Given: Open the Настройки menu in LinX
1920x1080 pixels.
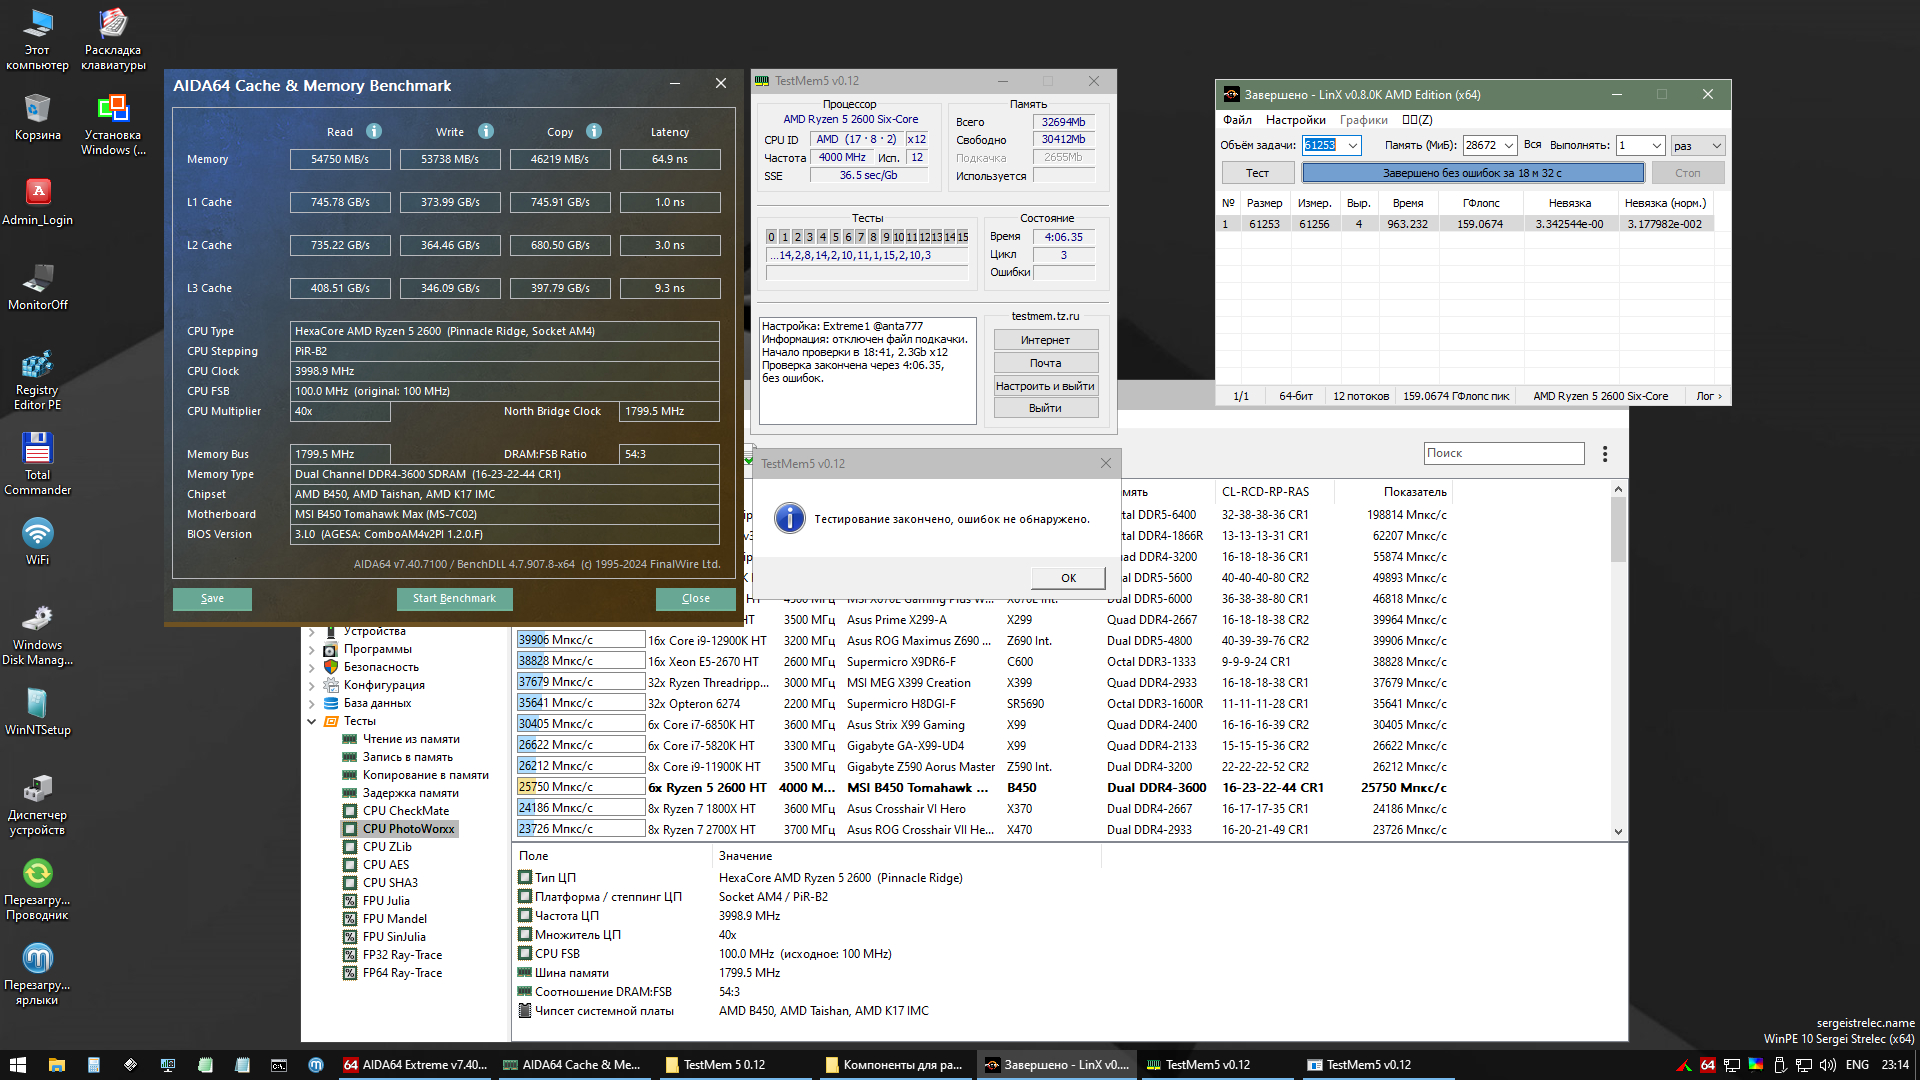Looking at the screenshot, I should 1295,120.
